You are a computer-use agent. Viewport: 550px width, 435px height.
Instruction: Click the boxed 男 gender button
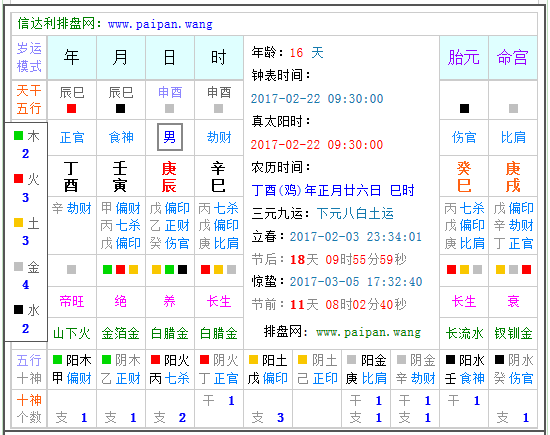[170, 137]
